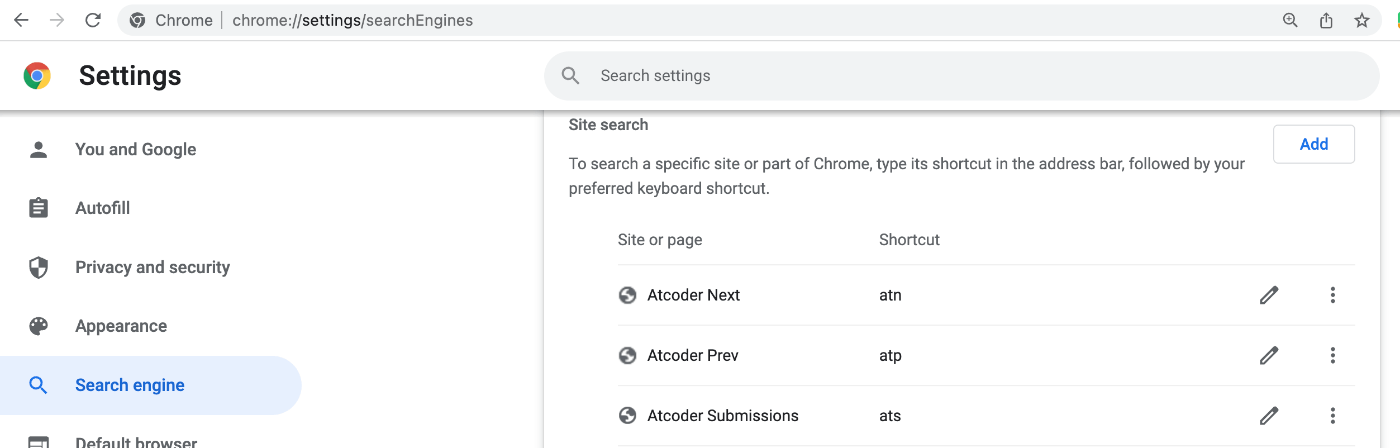The height and width of the screenshot is (448, 1400).
Task: Open three-dot menu for Atcoder Prev
Action: (1332, 355)
